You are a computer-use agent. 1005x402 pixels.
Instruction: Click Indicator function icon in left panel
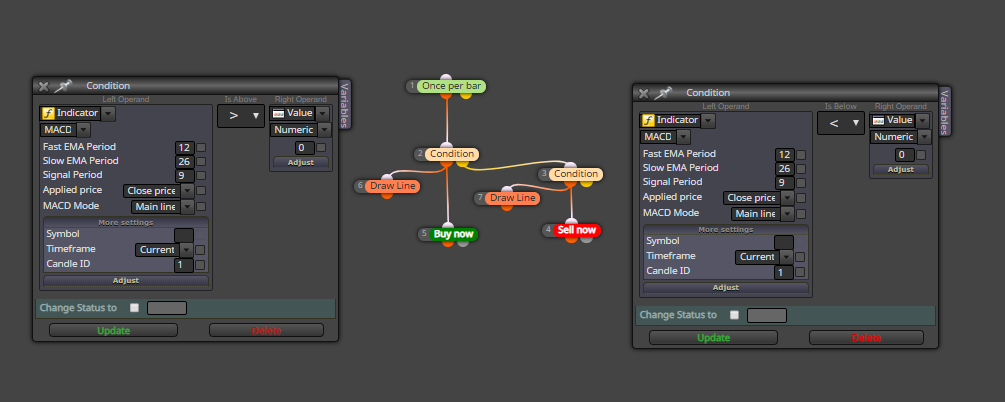pyautogui.click(x=48, y=113)
